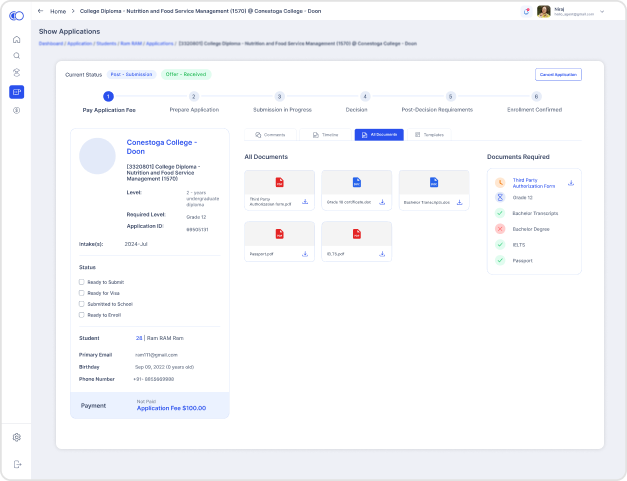Screen dimensions: 627x481
Task: Click the back arrow beside Home
Action: pos(40,11)
